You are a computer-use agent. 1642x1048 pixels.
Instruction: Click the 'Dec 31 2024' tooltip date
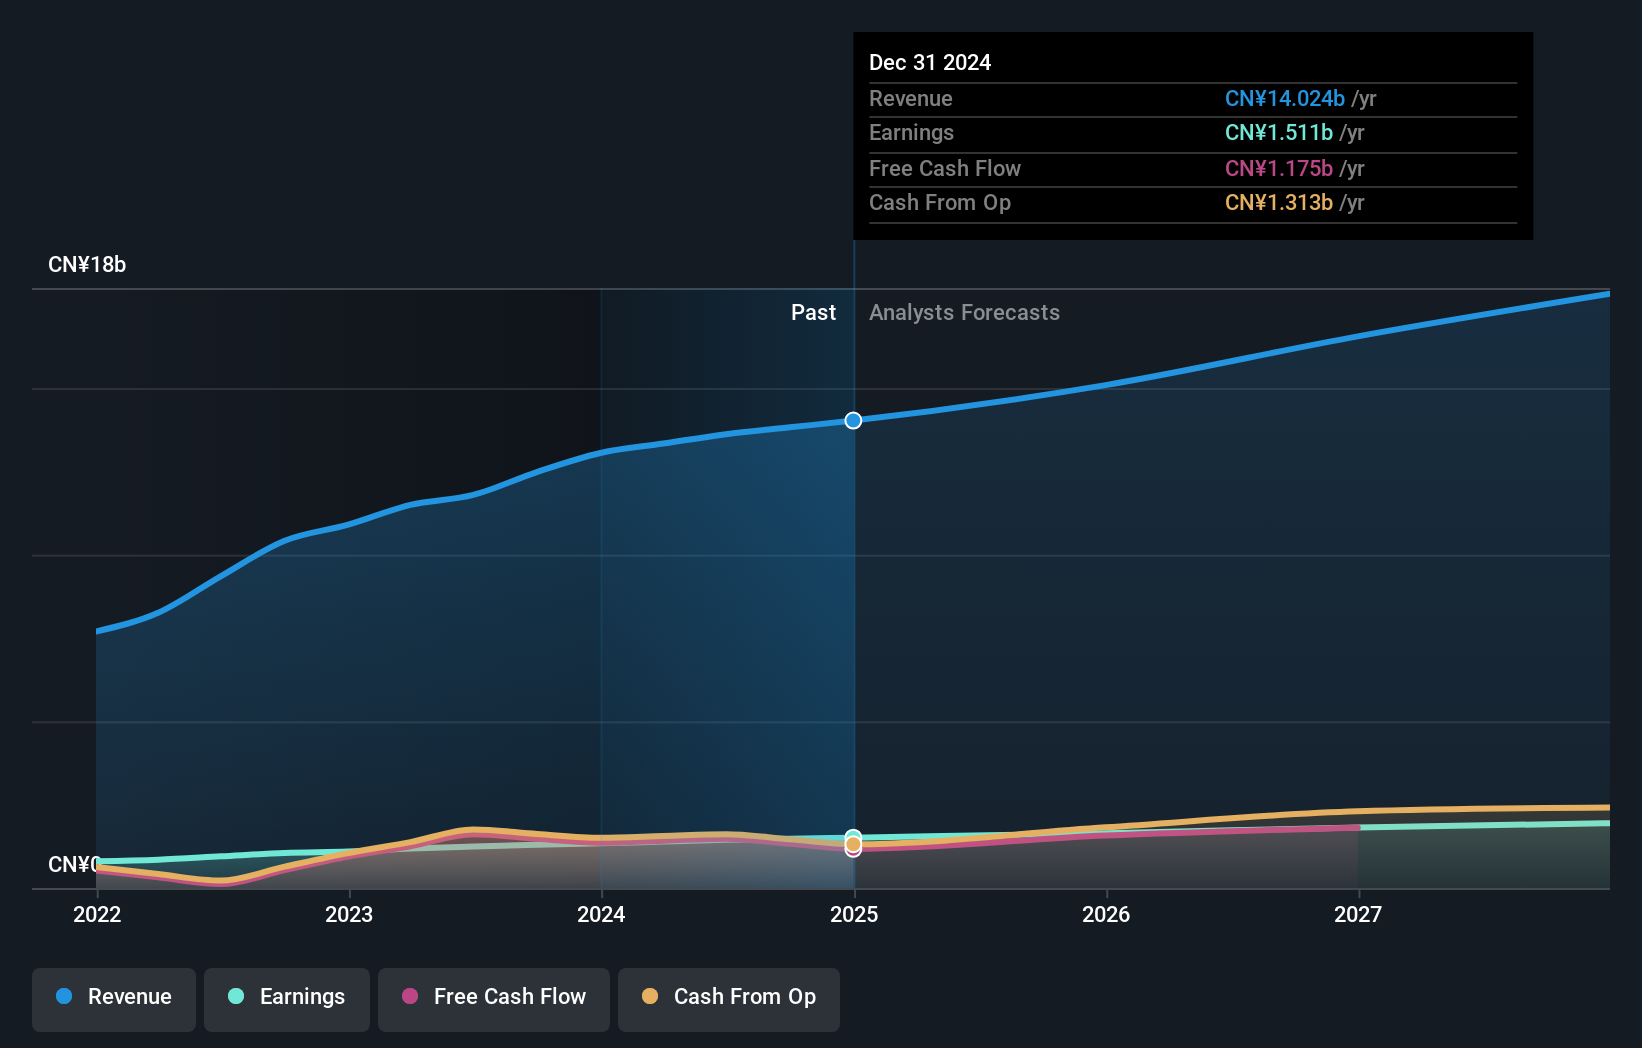(930, 63)
